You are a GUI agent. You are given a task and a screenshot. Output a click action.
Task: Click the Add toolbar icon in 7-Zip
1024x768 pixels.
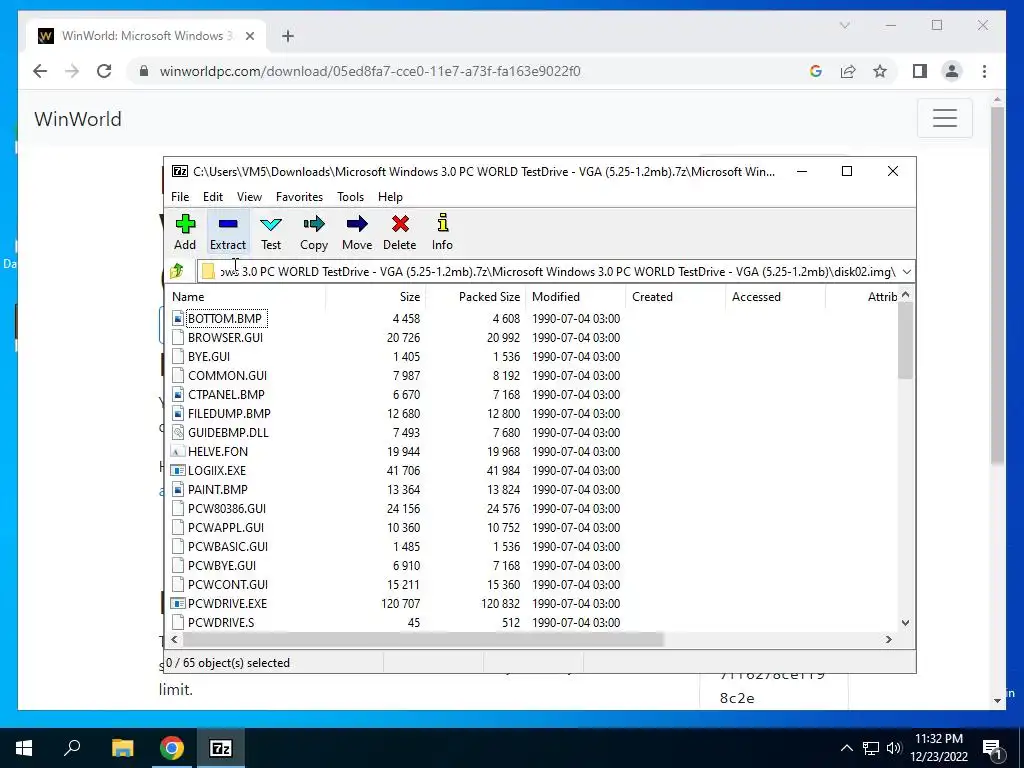[185, 232]
